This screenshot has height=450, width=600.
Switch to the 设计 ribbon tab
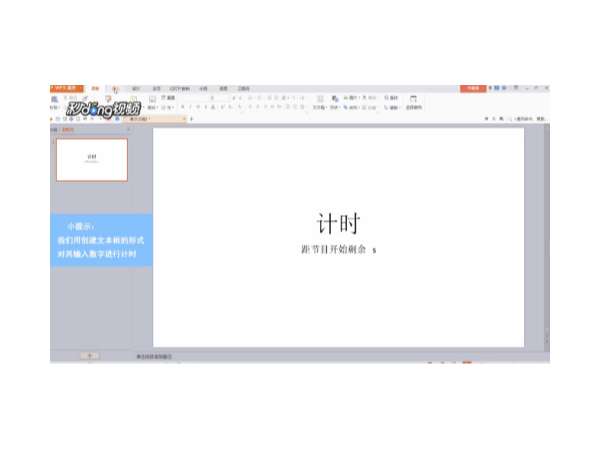point(136,88)
